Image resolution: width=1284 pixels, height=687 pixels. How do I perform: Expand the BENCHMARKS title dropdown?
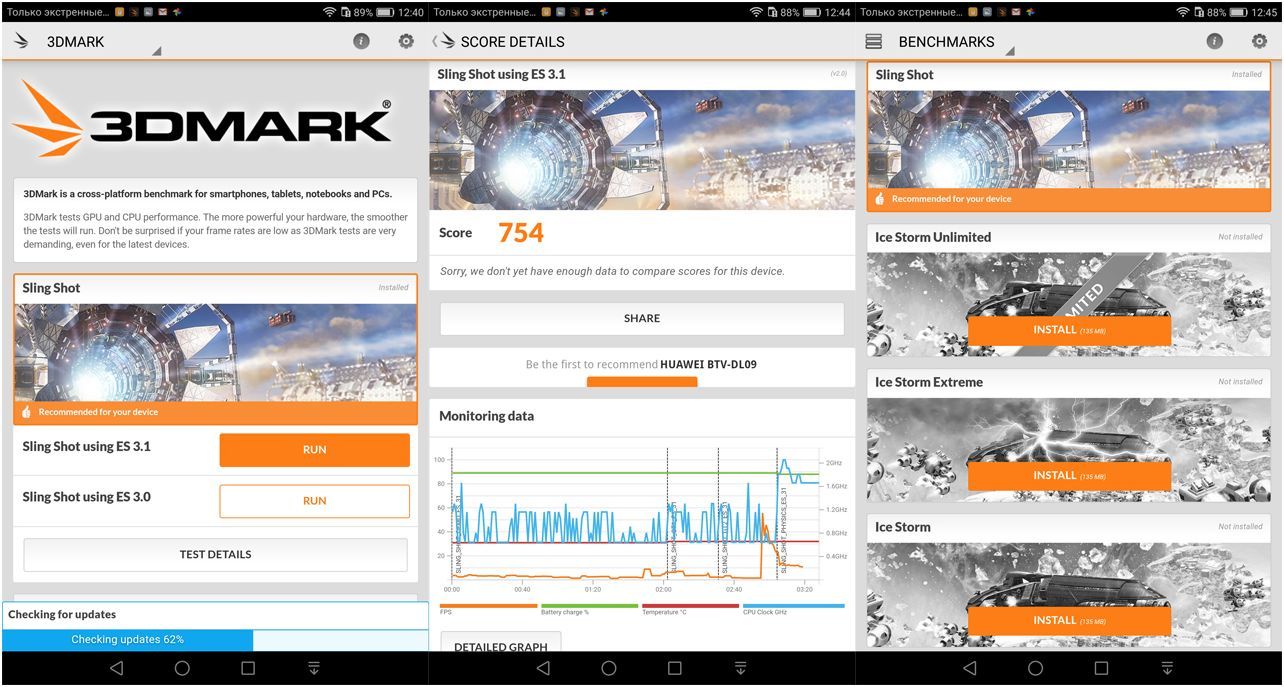click(x=1009, y=51)
